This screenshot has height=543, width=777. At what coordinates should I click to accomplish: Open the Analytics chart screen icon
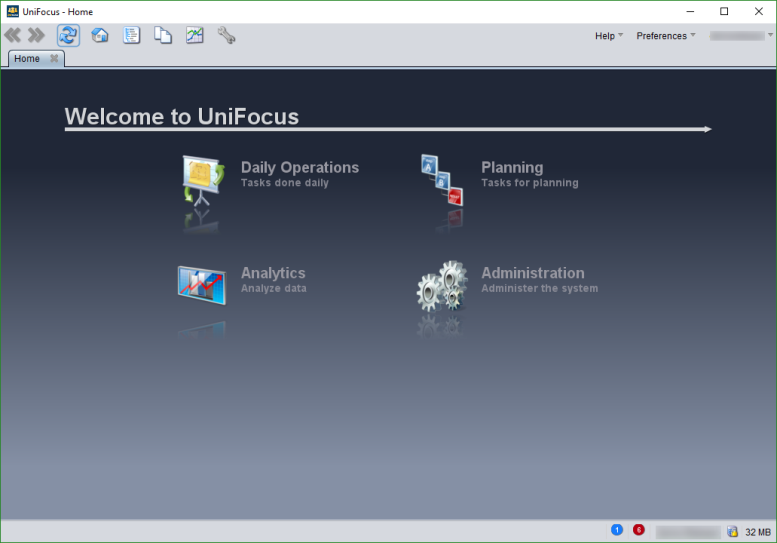[202, 285]
